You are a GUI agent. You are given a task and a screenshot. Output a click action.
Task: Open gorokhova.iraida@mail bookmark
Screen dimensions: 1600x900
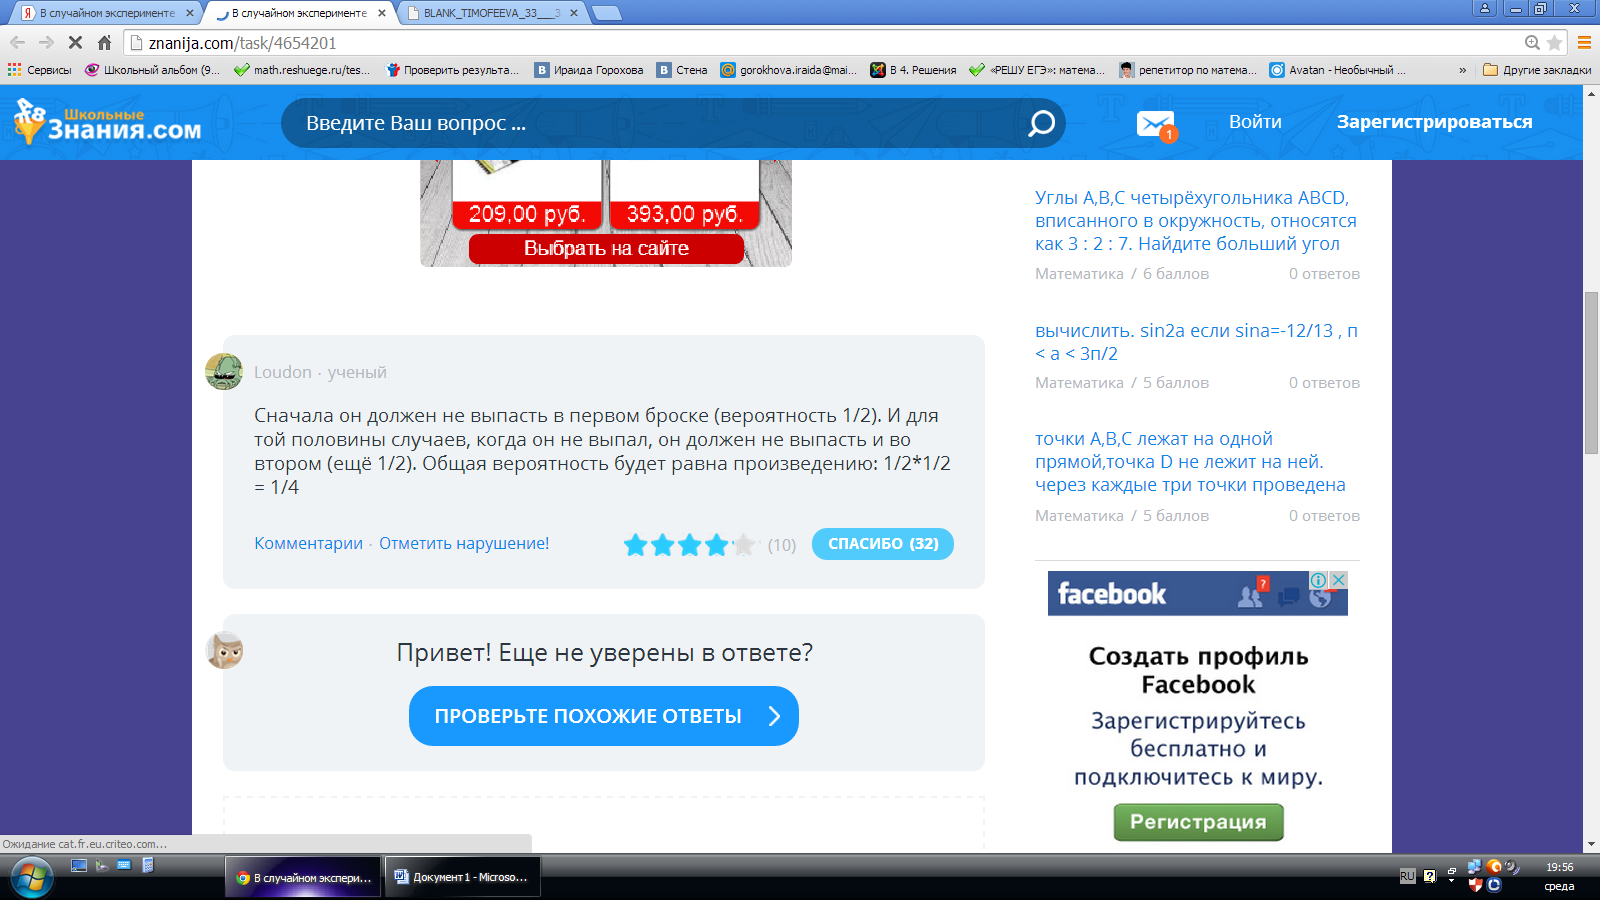789,70
